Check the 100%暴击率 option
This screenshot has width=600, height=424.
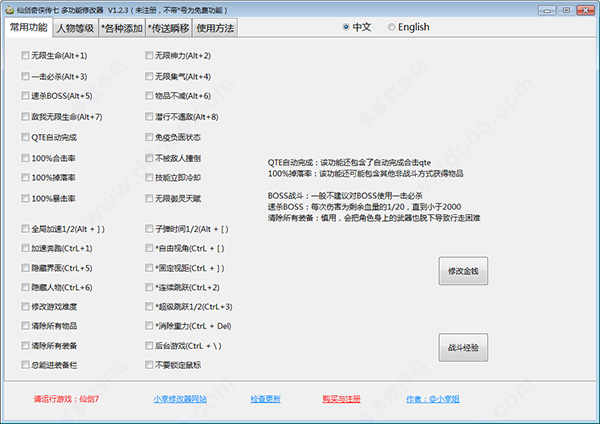coord(25,199)
